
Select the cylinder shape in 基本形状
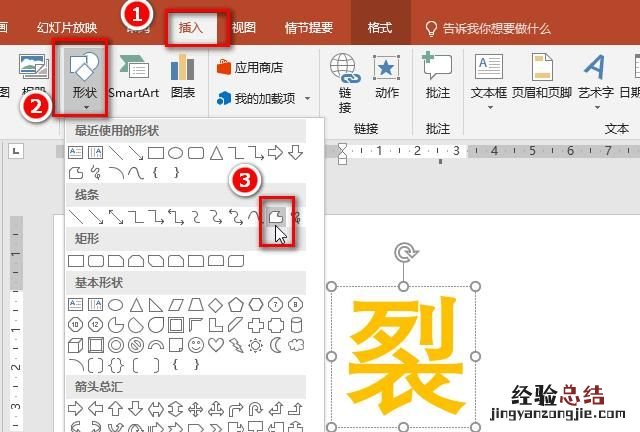coord(296,325)
